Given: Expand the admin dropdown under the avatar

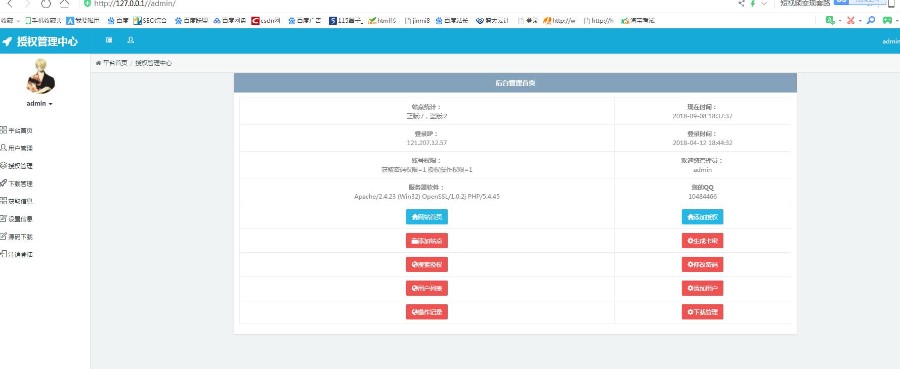Looking at the screenshot, I should pyautogui.click(x=40, y=104).
